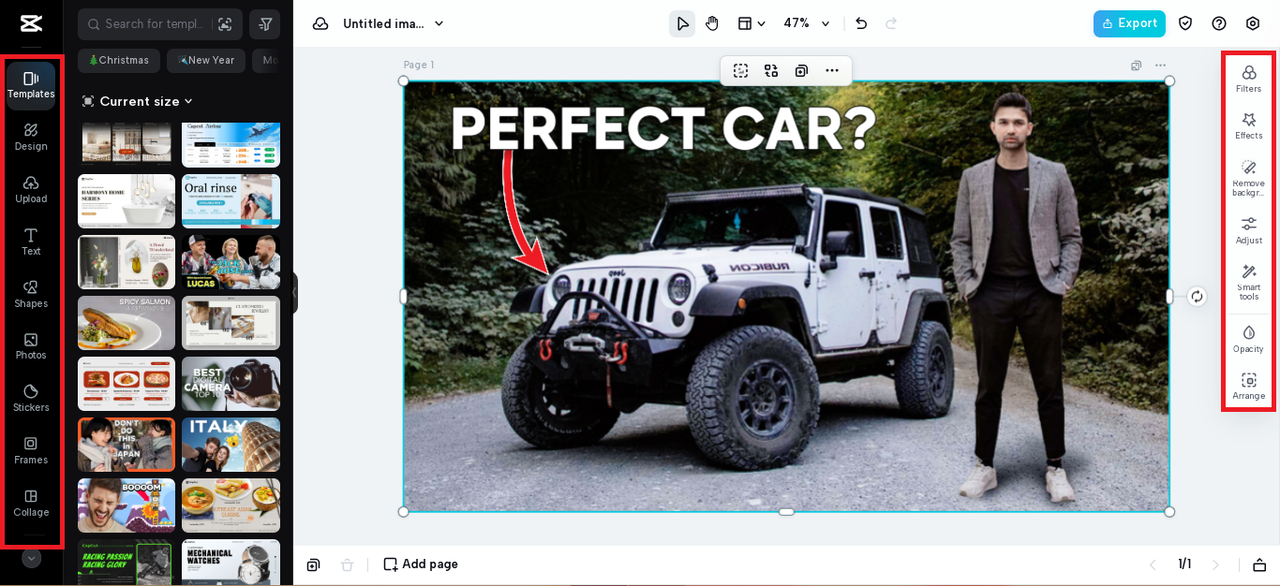Screen dimensions: 1280x586
Task: Choose the LUCAS podcast template
Action: (x=231, y=262)
